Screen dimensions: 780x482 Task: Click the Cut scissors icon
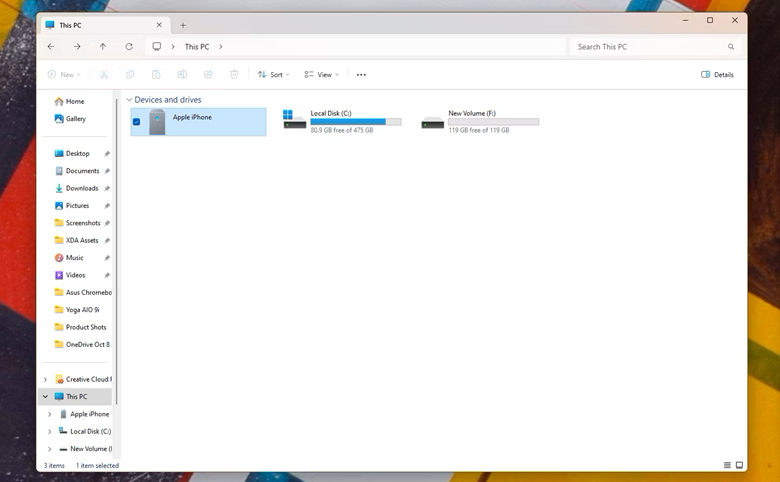coord(104,75)
